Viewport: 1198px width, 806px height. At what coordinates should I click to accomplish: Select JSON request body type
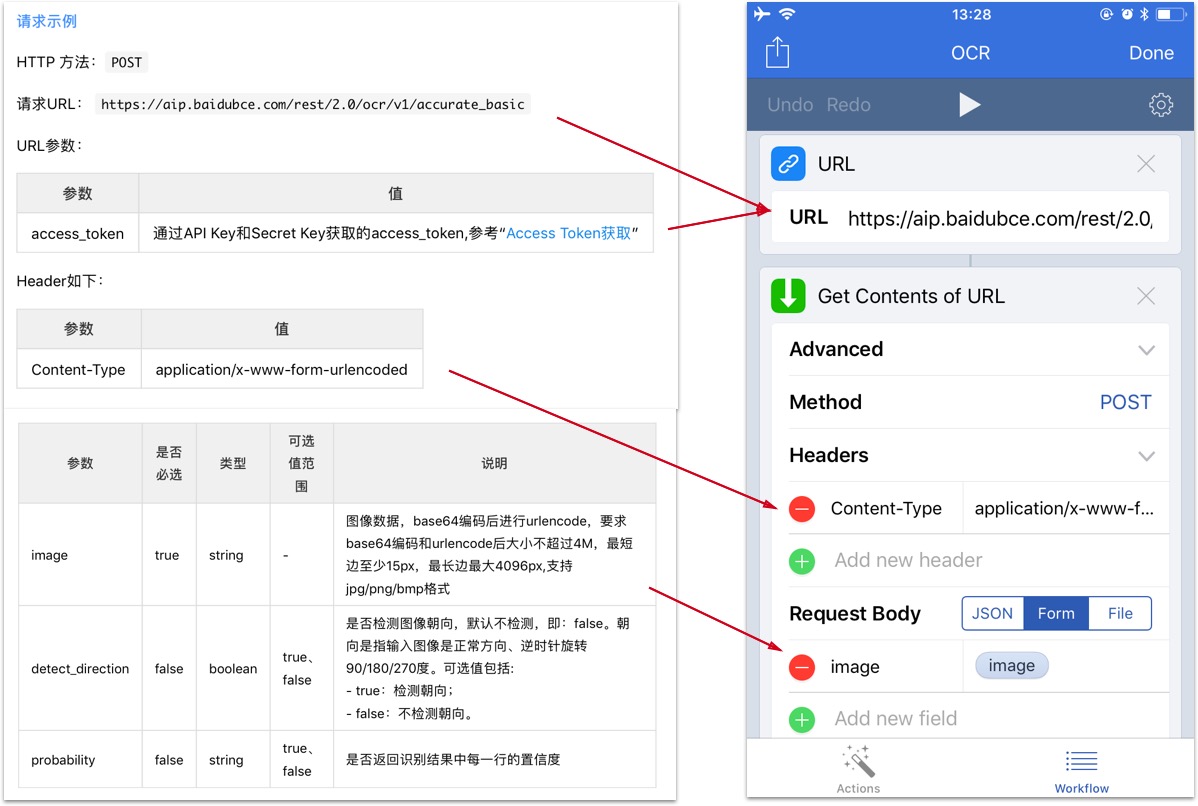click(x=992, y=614)
